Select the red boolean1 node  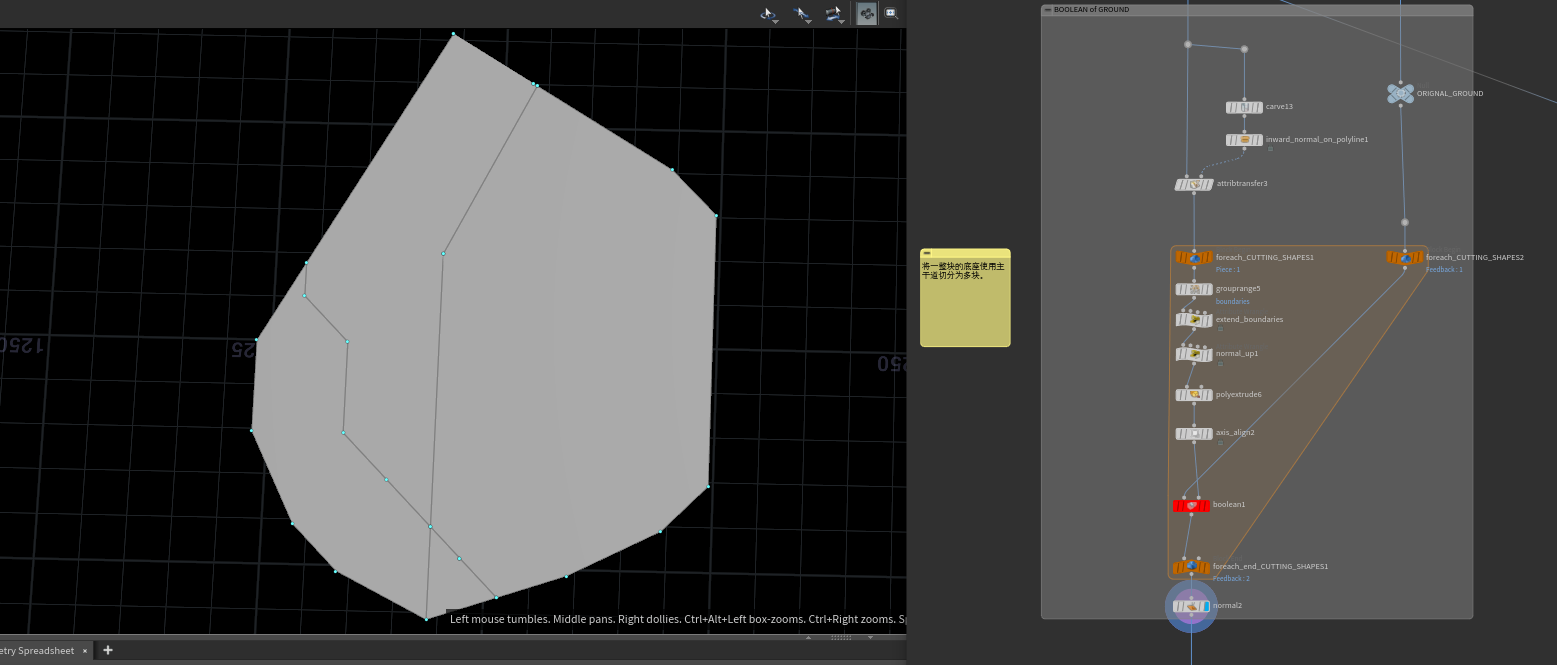point(1191,505)
